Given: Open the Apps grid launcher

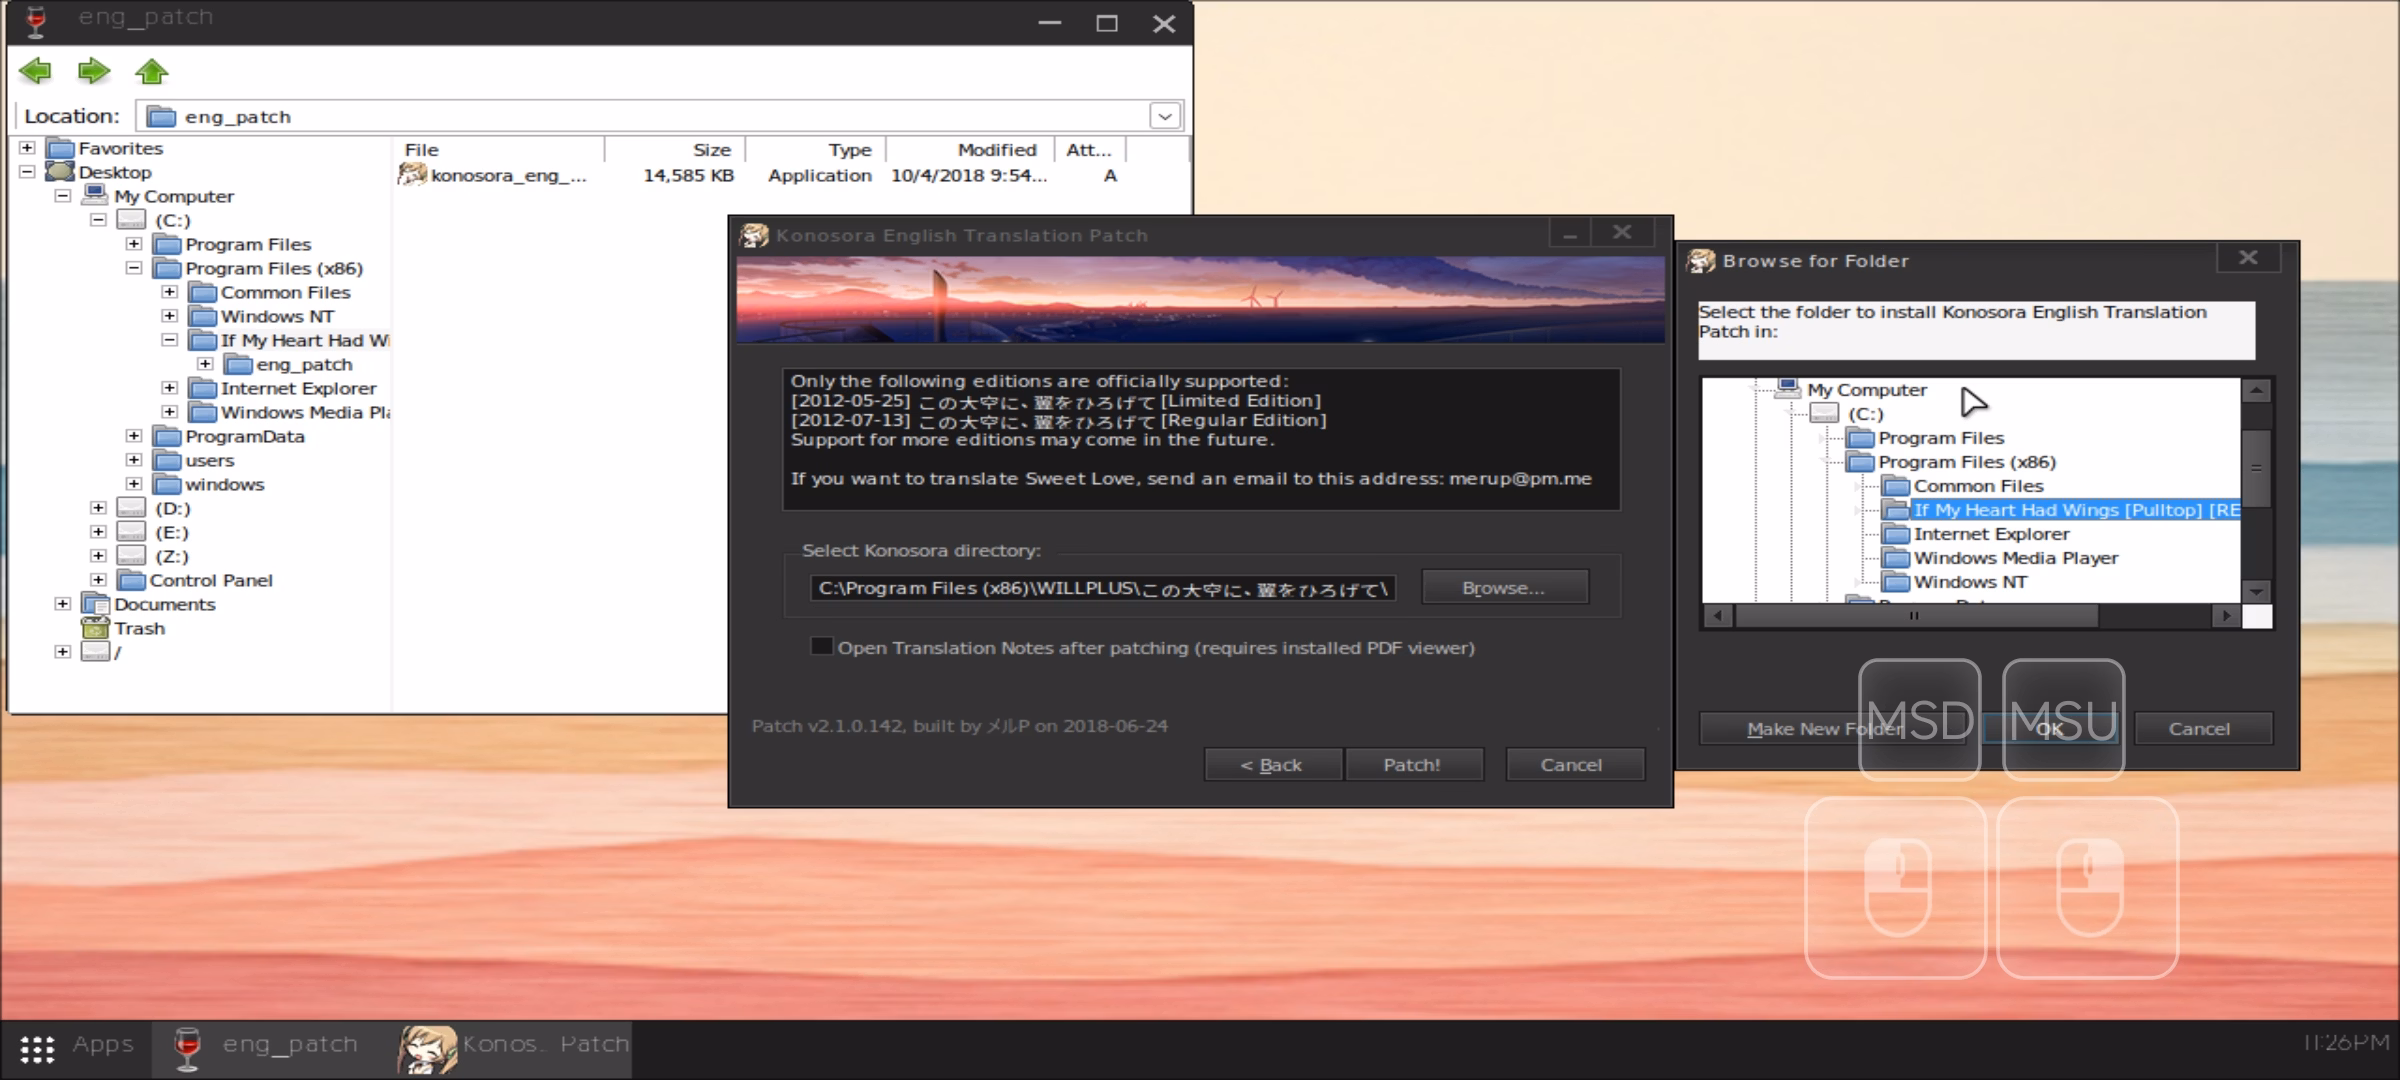Looking at the screenshot, I should 38,1048.
